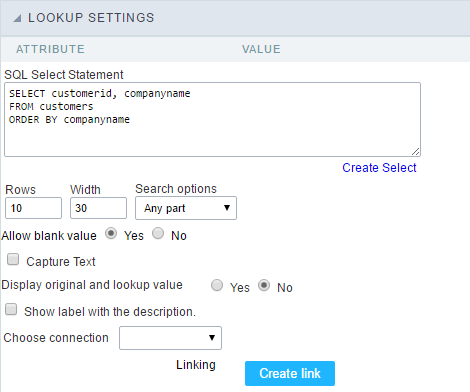470x392 pixels.
Task: Click the 'Search options' label
Action: click(176, 189)
